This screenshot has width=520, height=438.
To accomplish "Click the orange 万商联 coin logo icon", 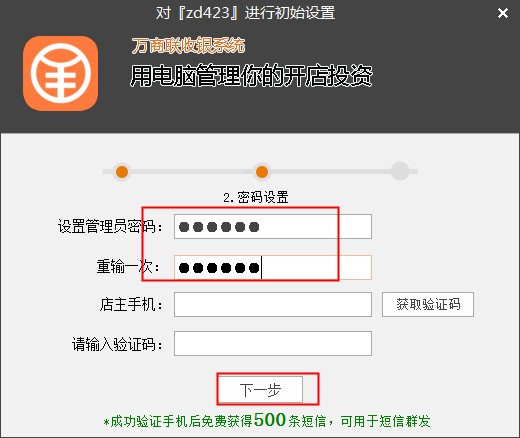I will pyautogui.click(x=61, y=74).
